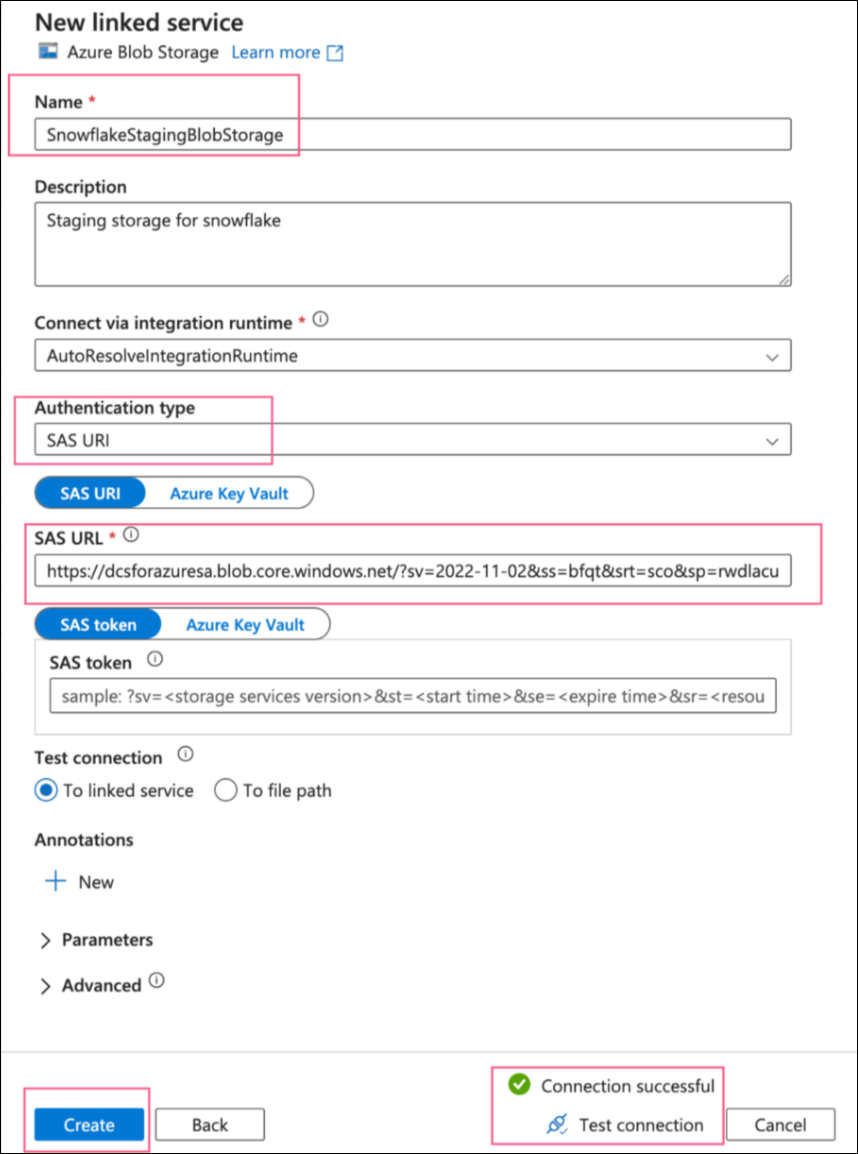858x1154 pixels.
Task: Click the Azure Blob Storage icon
Action: click(46, 52)
